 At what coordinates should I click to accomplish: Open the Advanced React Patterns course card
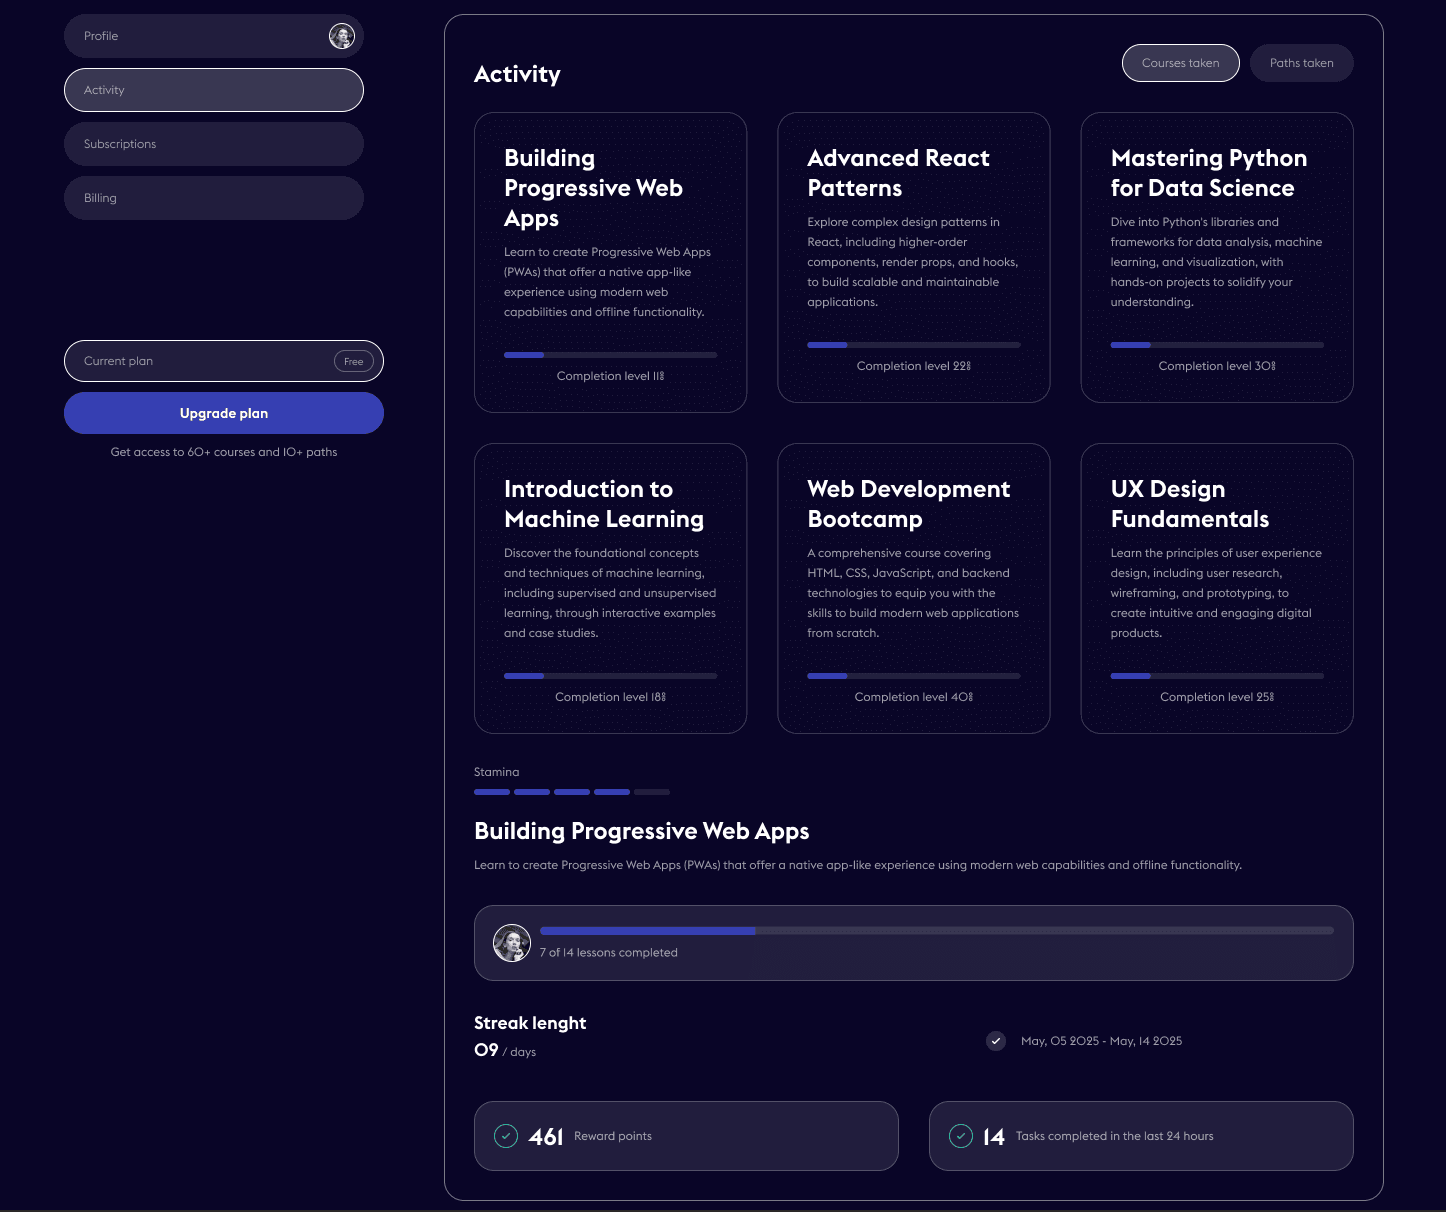(x=914, y=257)
